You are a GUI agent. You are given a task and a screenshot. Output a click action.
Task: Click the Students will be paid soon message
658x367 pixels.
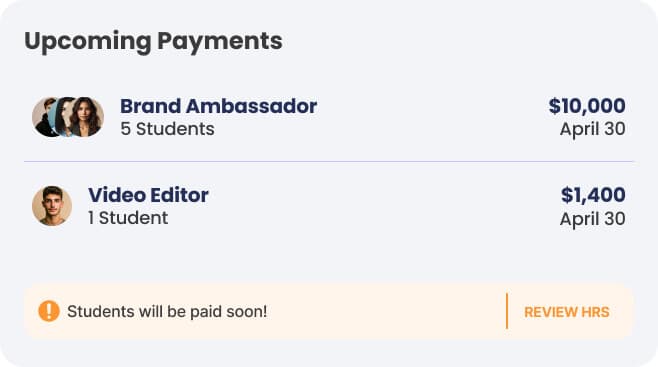(x=167, y=312)
